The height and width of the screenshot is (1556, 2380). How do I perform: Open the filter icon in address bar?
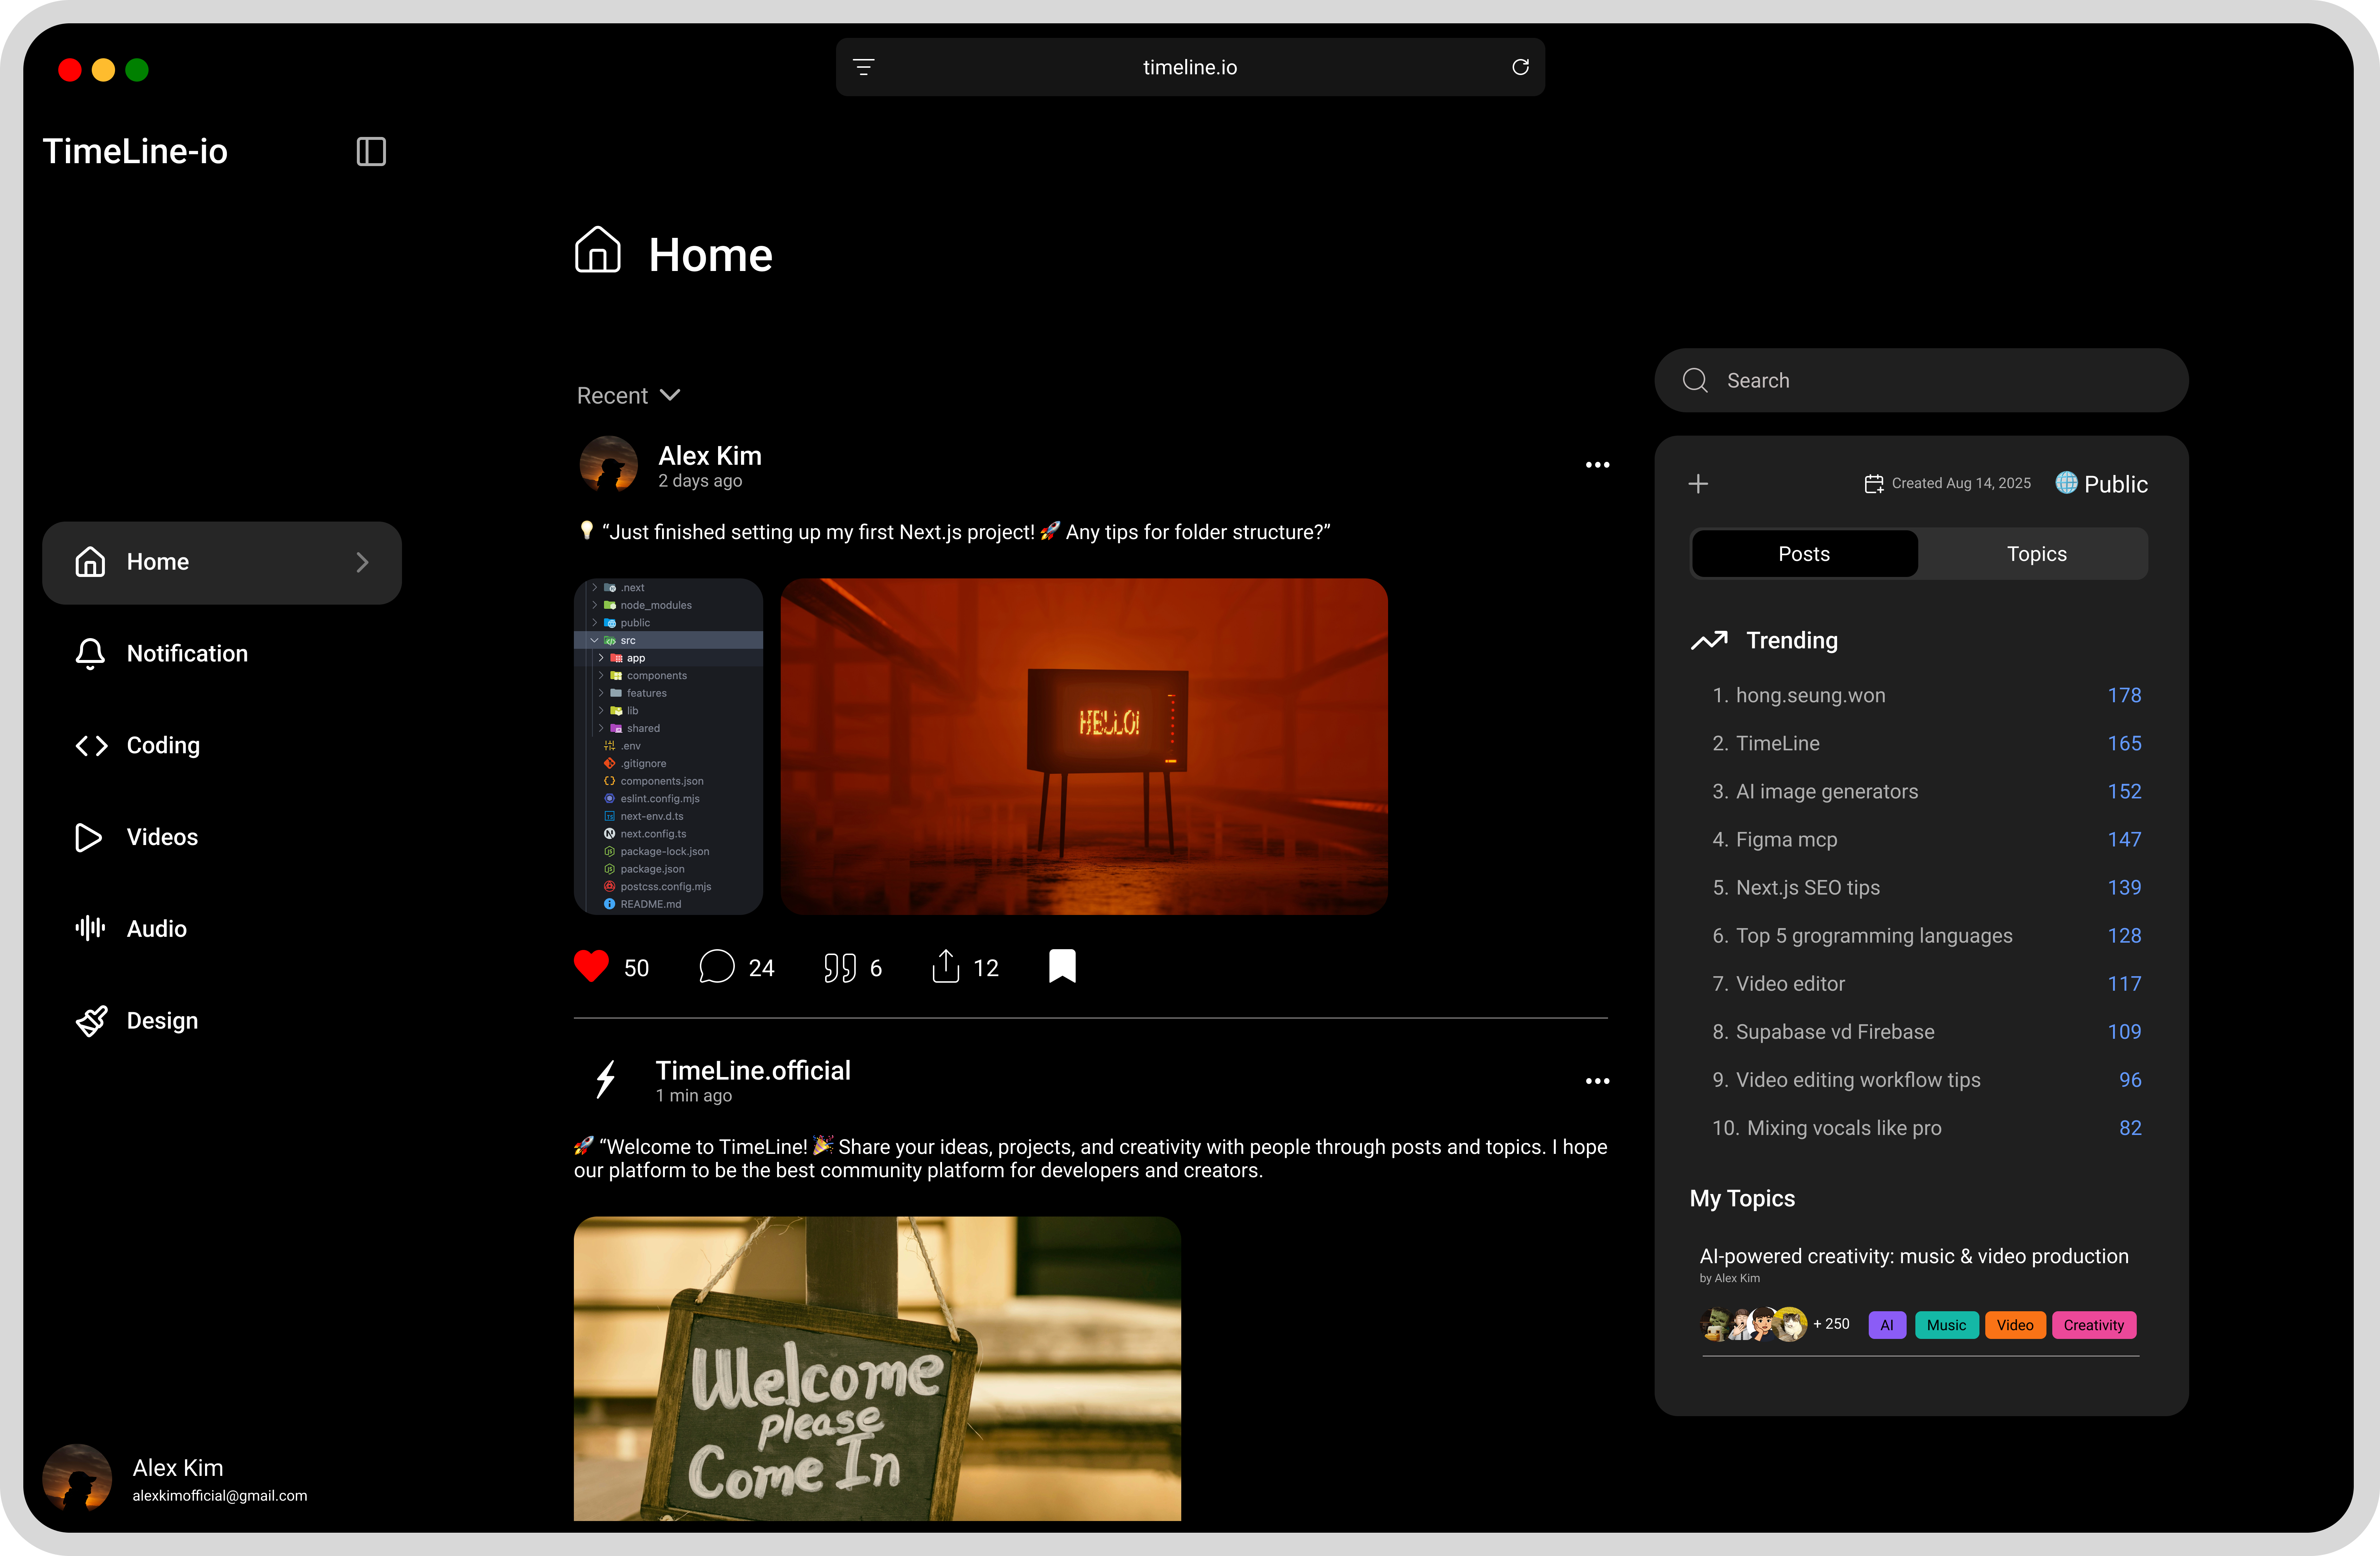pos(864,67)
